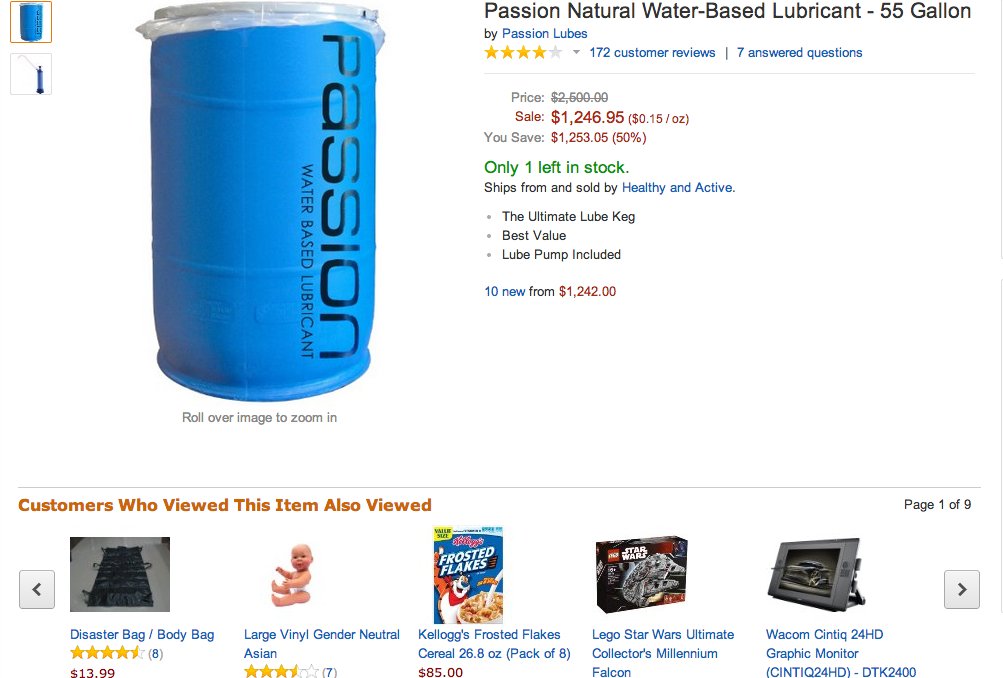The height and width of the screenshot is (678, 1003).
Task: Open the Wacom Cintiq monitor image
Action: [817, 574]
